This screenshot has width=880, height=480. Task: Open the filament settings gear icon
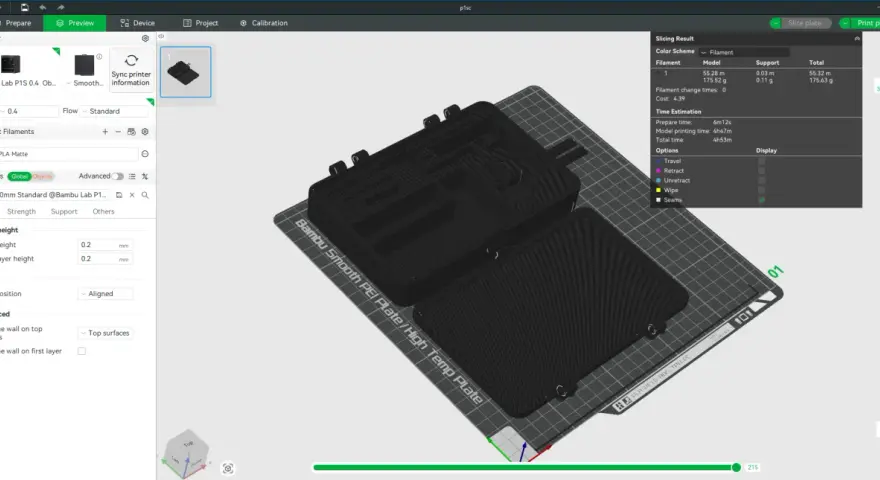145,131
